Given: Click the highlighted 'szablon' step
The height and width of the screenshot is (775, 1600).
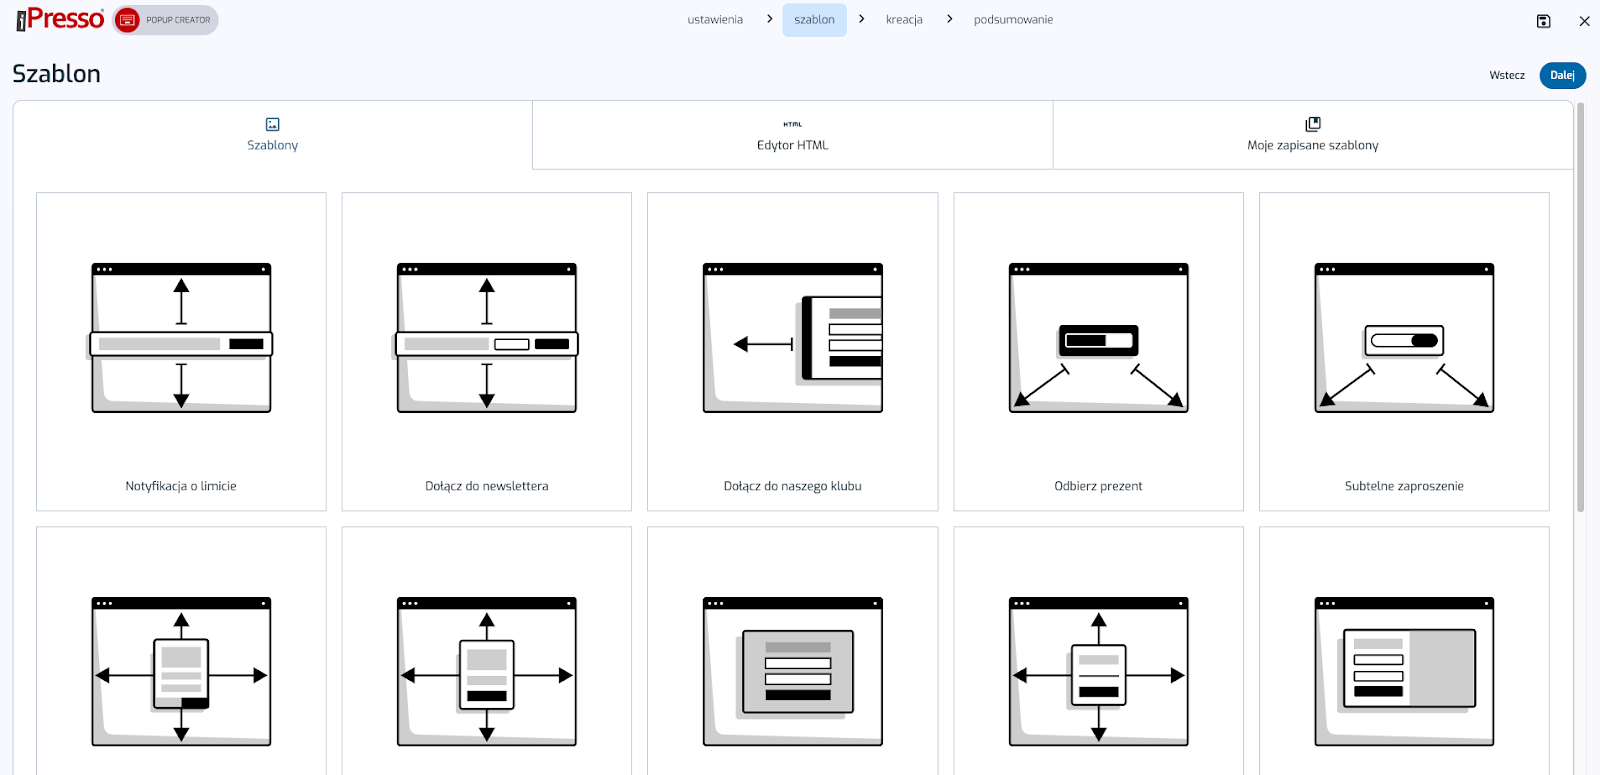Looking at the screenshot, I should 814,20.
